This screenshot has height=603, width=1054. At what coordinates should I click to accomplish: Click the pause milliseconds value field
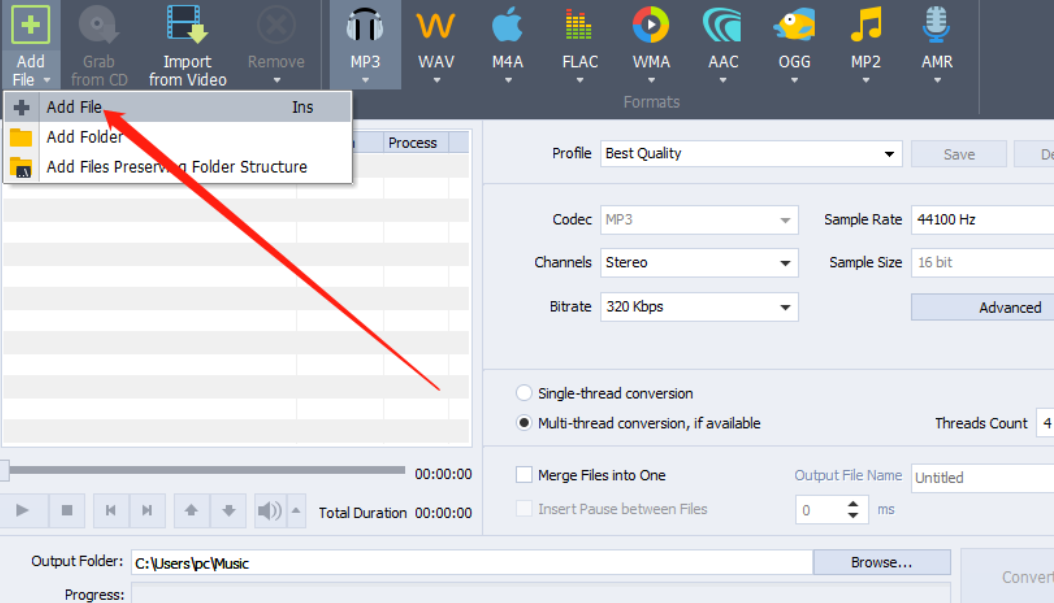click(819, 510)
